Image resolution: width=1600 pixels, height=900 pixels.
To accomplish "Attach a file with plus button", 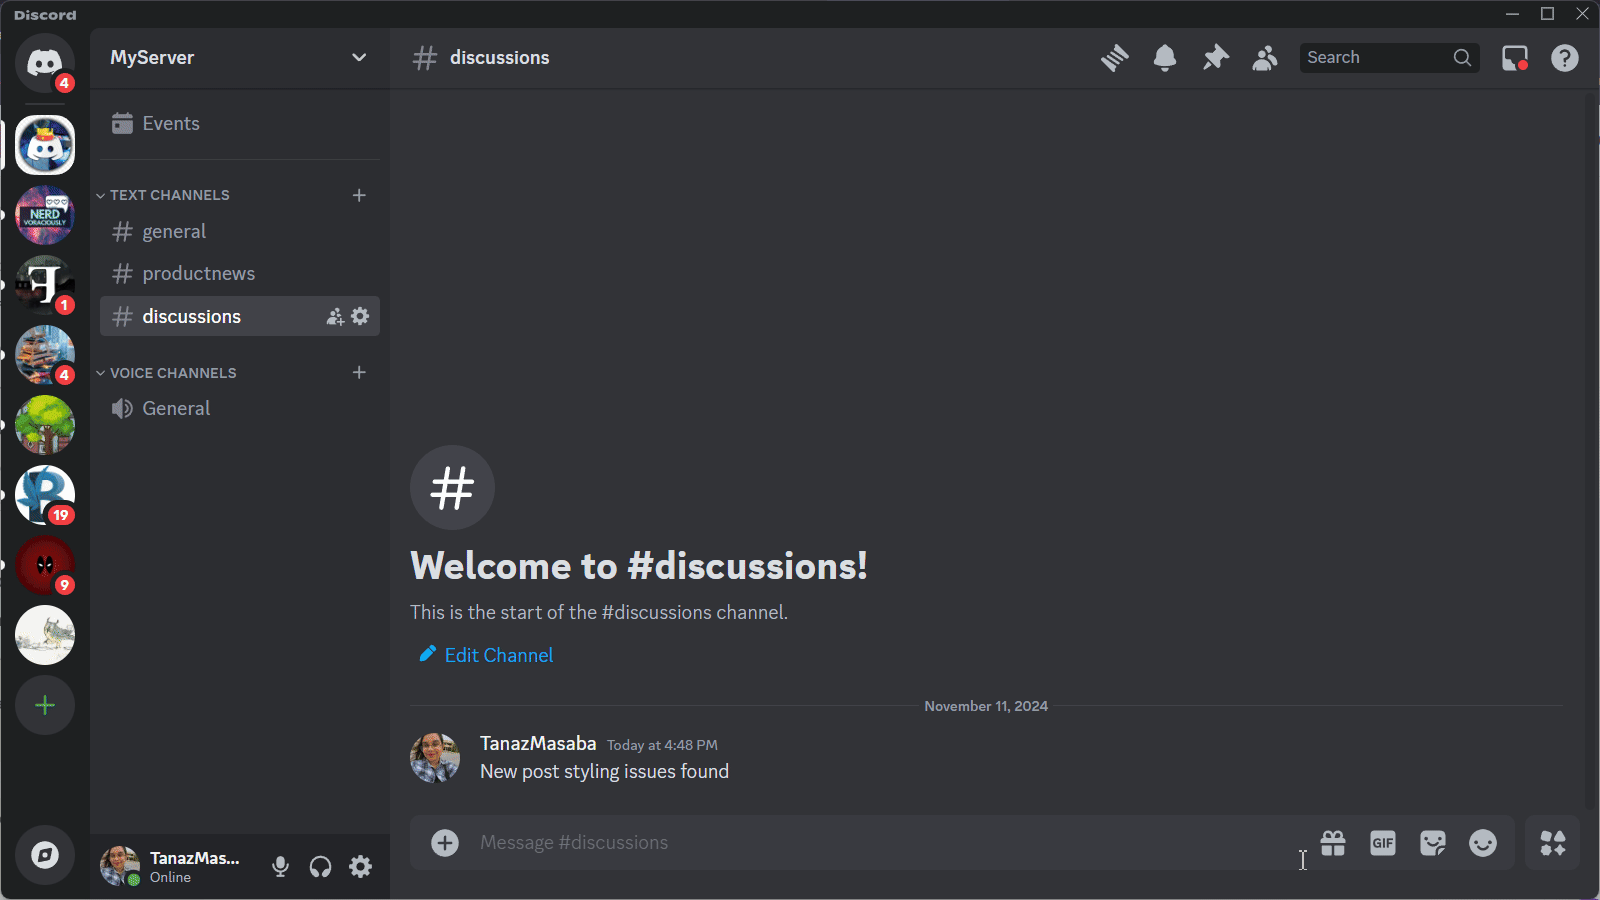I will coord(445,843).
